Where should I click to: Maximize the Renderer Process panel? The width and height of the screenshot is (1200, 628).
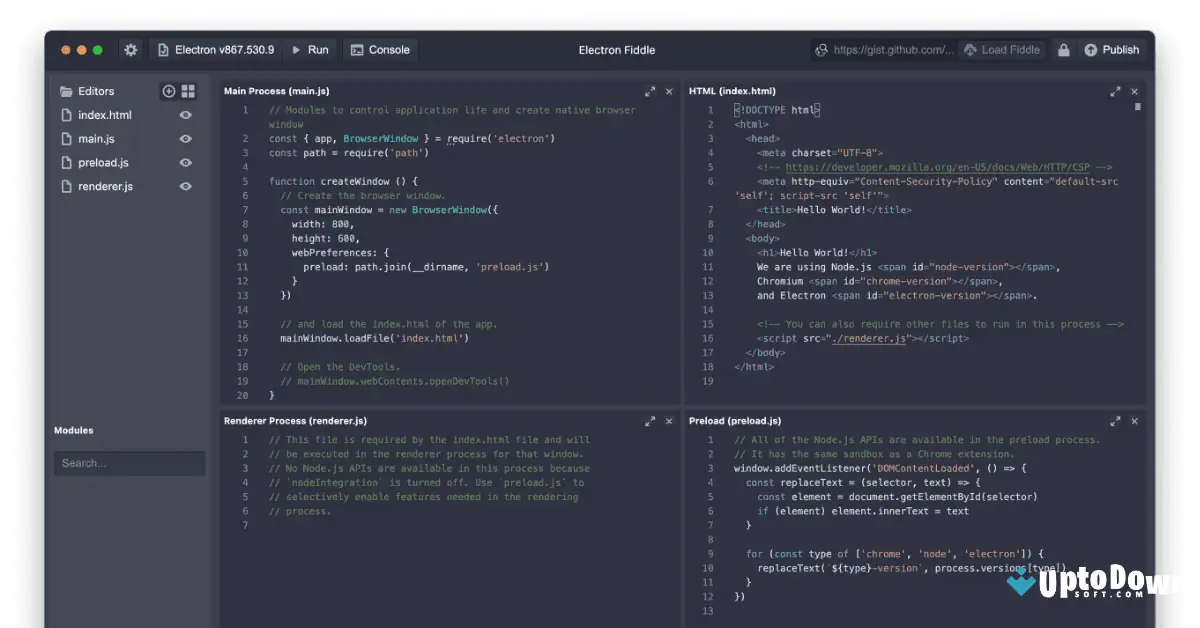(x=649, y=421)
